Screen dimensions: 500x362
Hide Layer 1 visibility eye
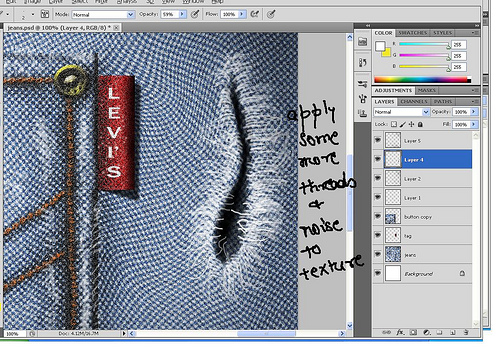(378, 197)
